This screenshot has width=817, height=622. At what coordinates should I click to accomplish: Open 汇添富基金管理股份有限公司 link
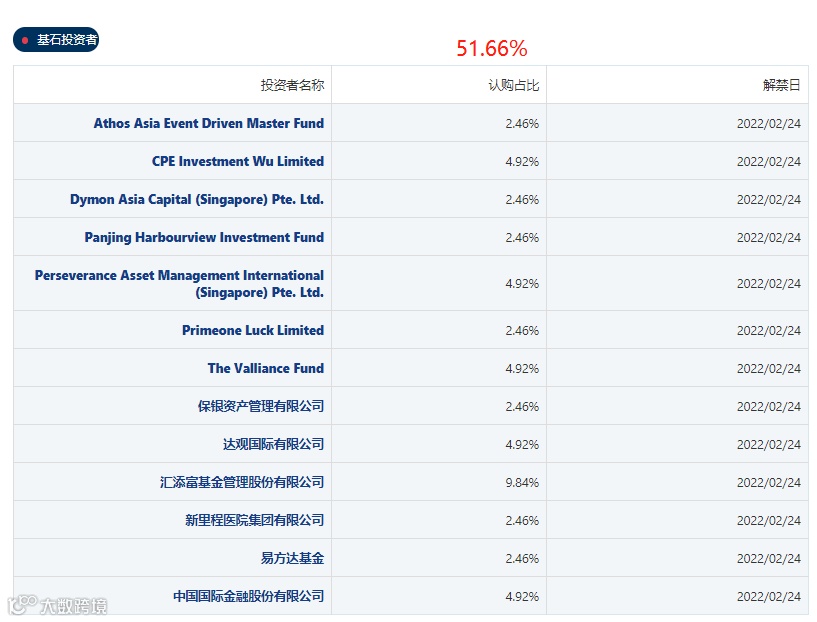click(x=242, y=482)
